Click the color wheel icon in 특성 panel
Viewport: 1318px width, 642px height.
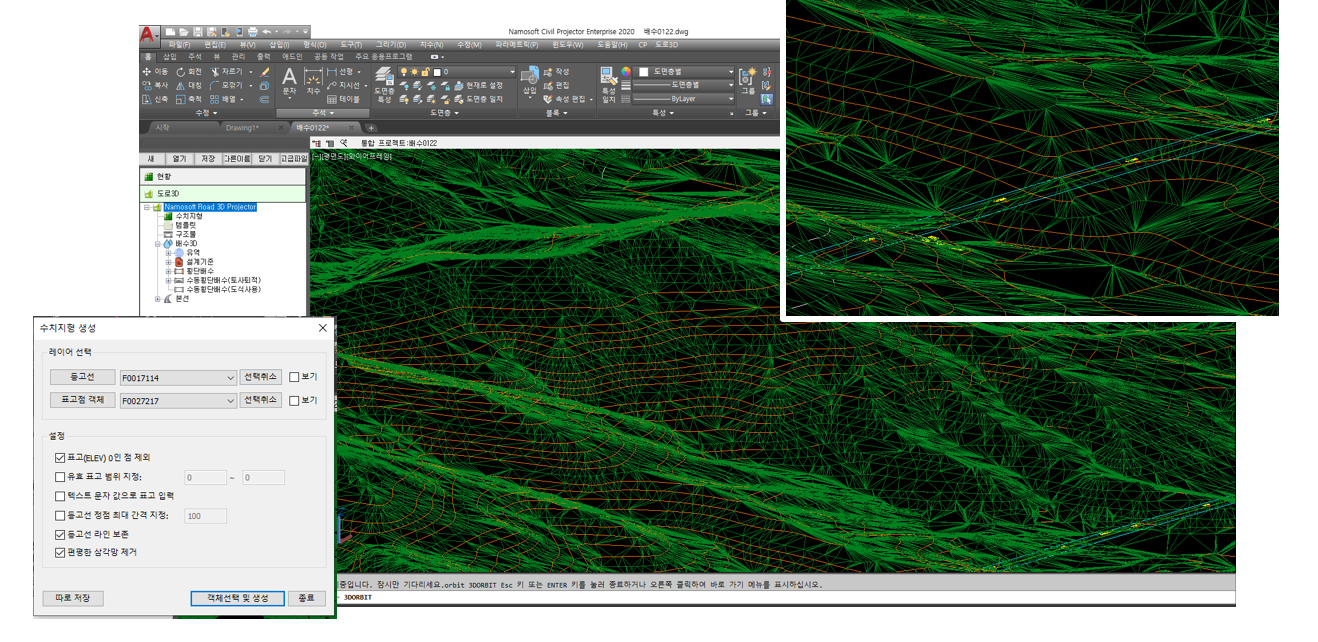click(x=626, y=72)
